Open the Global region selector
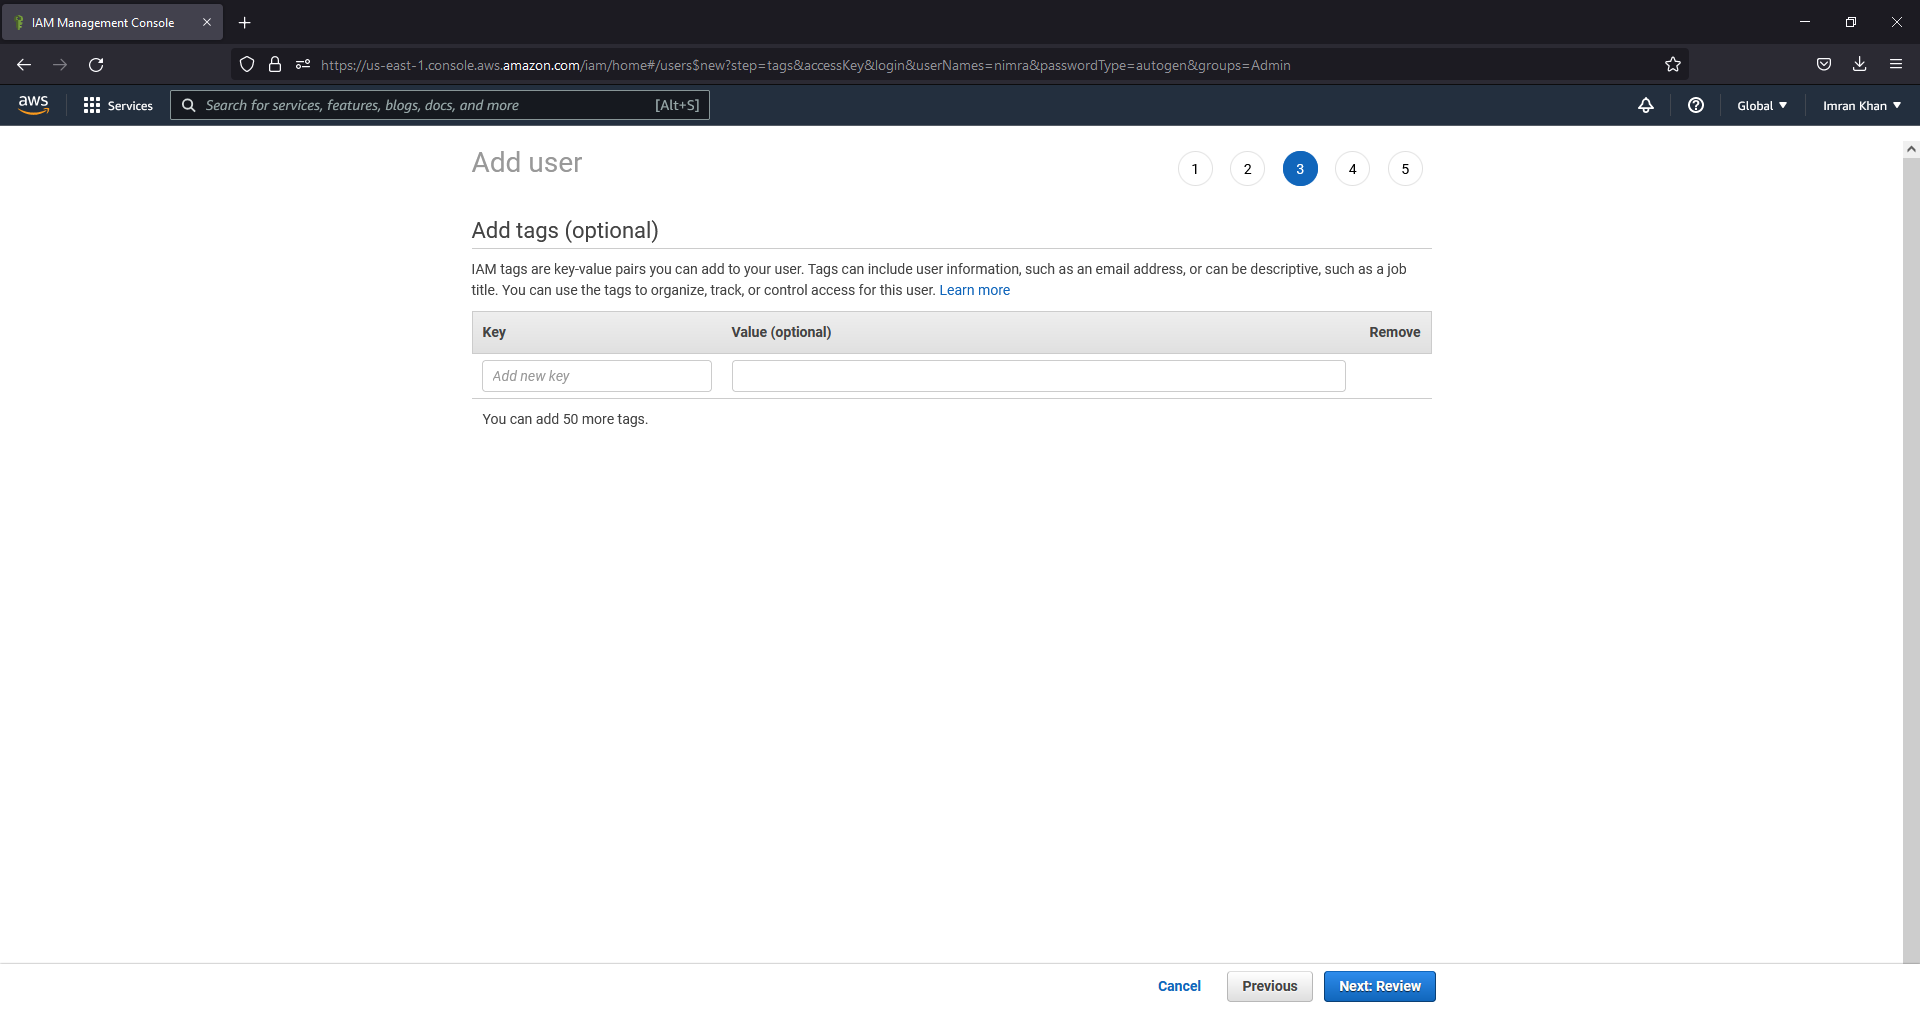 1761,105
